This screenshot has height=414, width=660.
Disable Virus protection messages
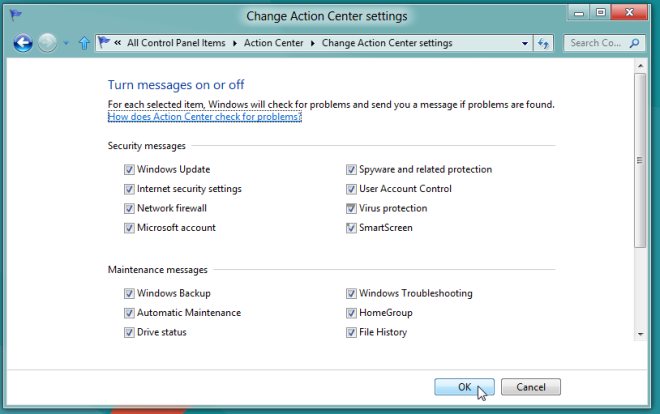[351, 208]
